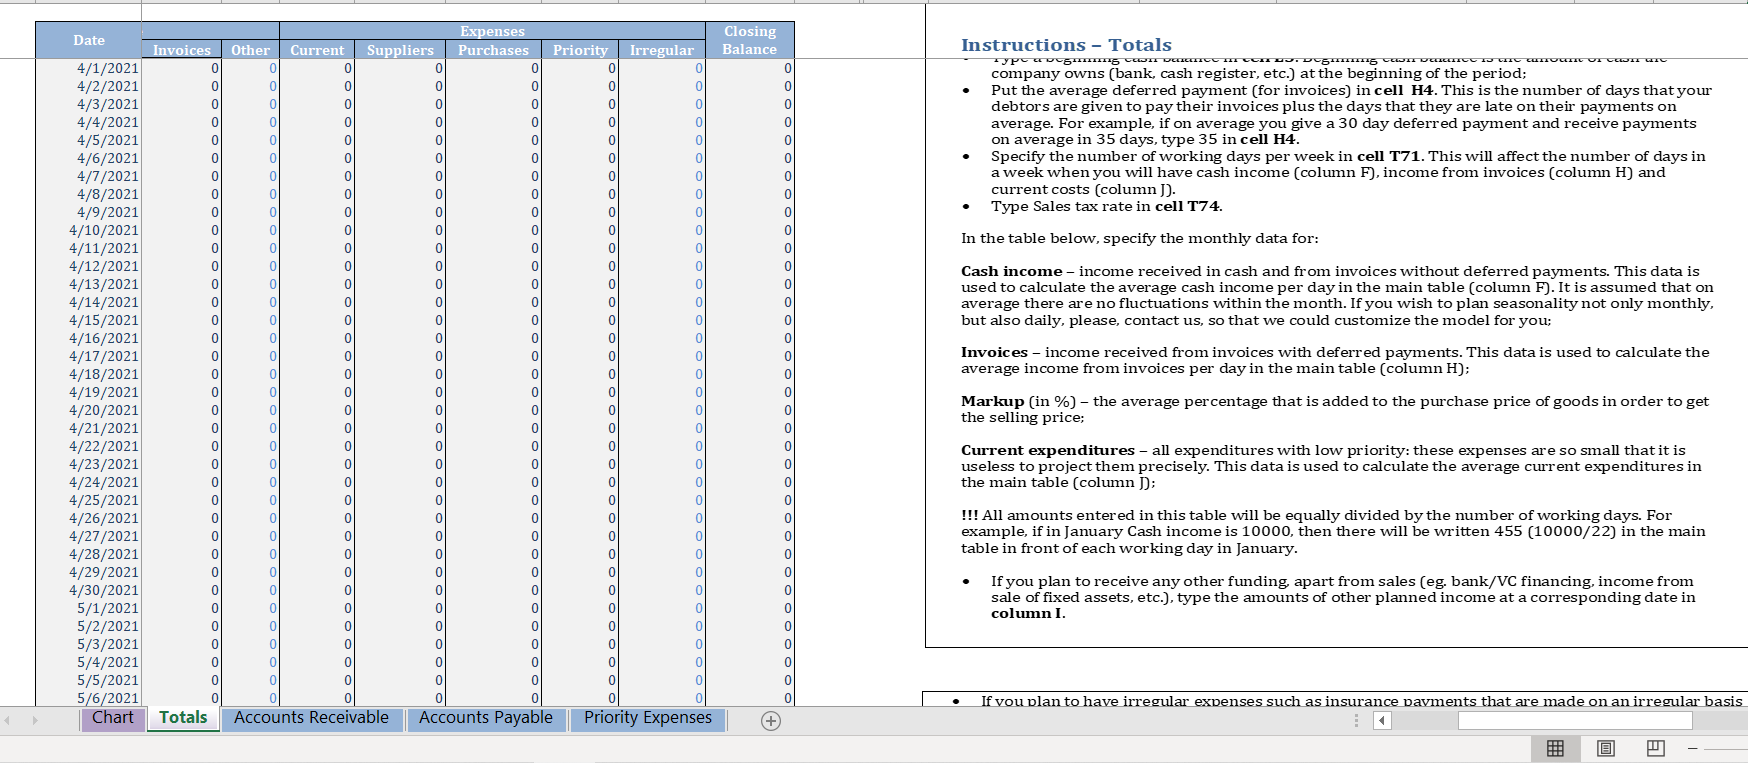Select the Closing Balance cell for 5/4/2021
The image size is (1748, 763).
750,662
